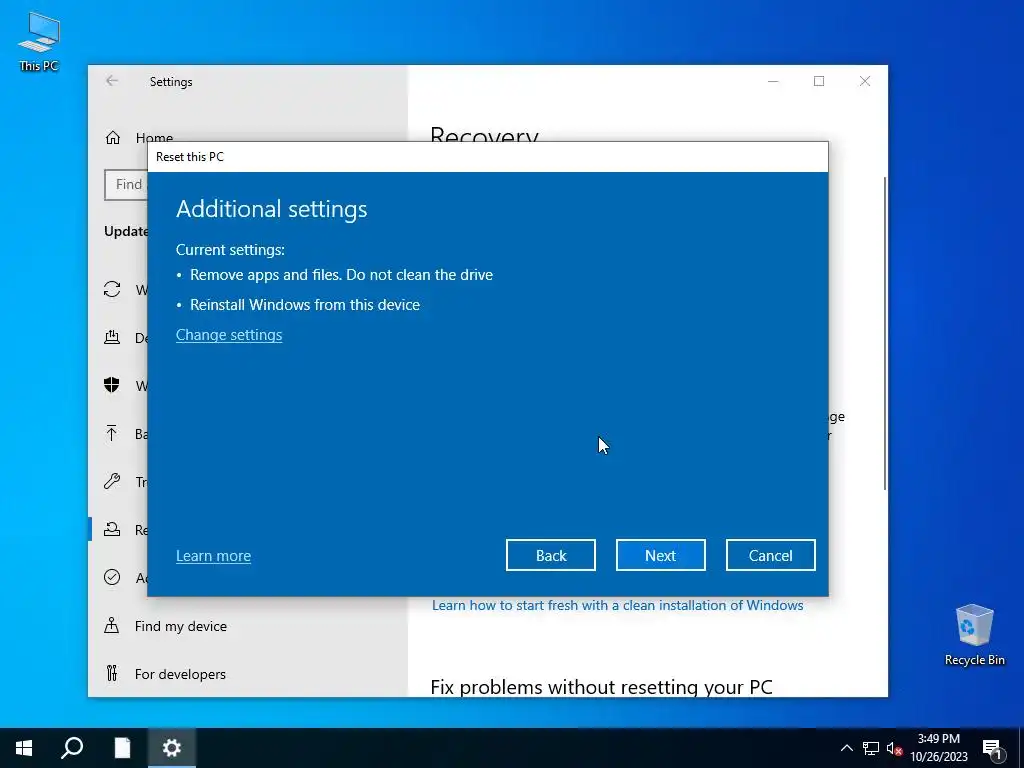Click 'Reinstall Windows from this device' text
The width and height of the screenshot is (1024, 768).
(304, 305)
